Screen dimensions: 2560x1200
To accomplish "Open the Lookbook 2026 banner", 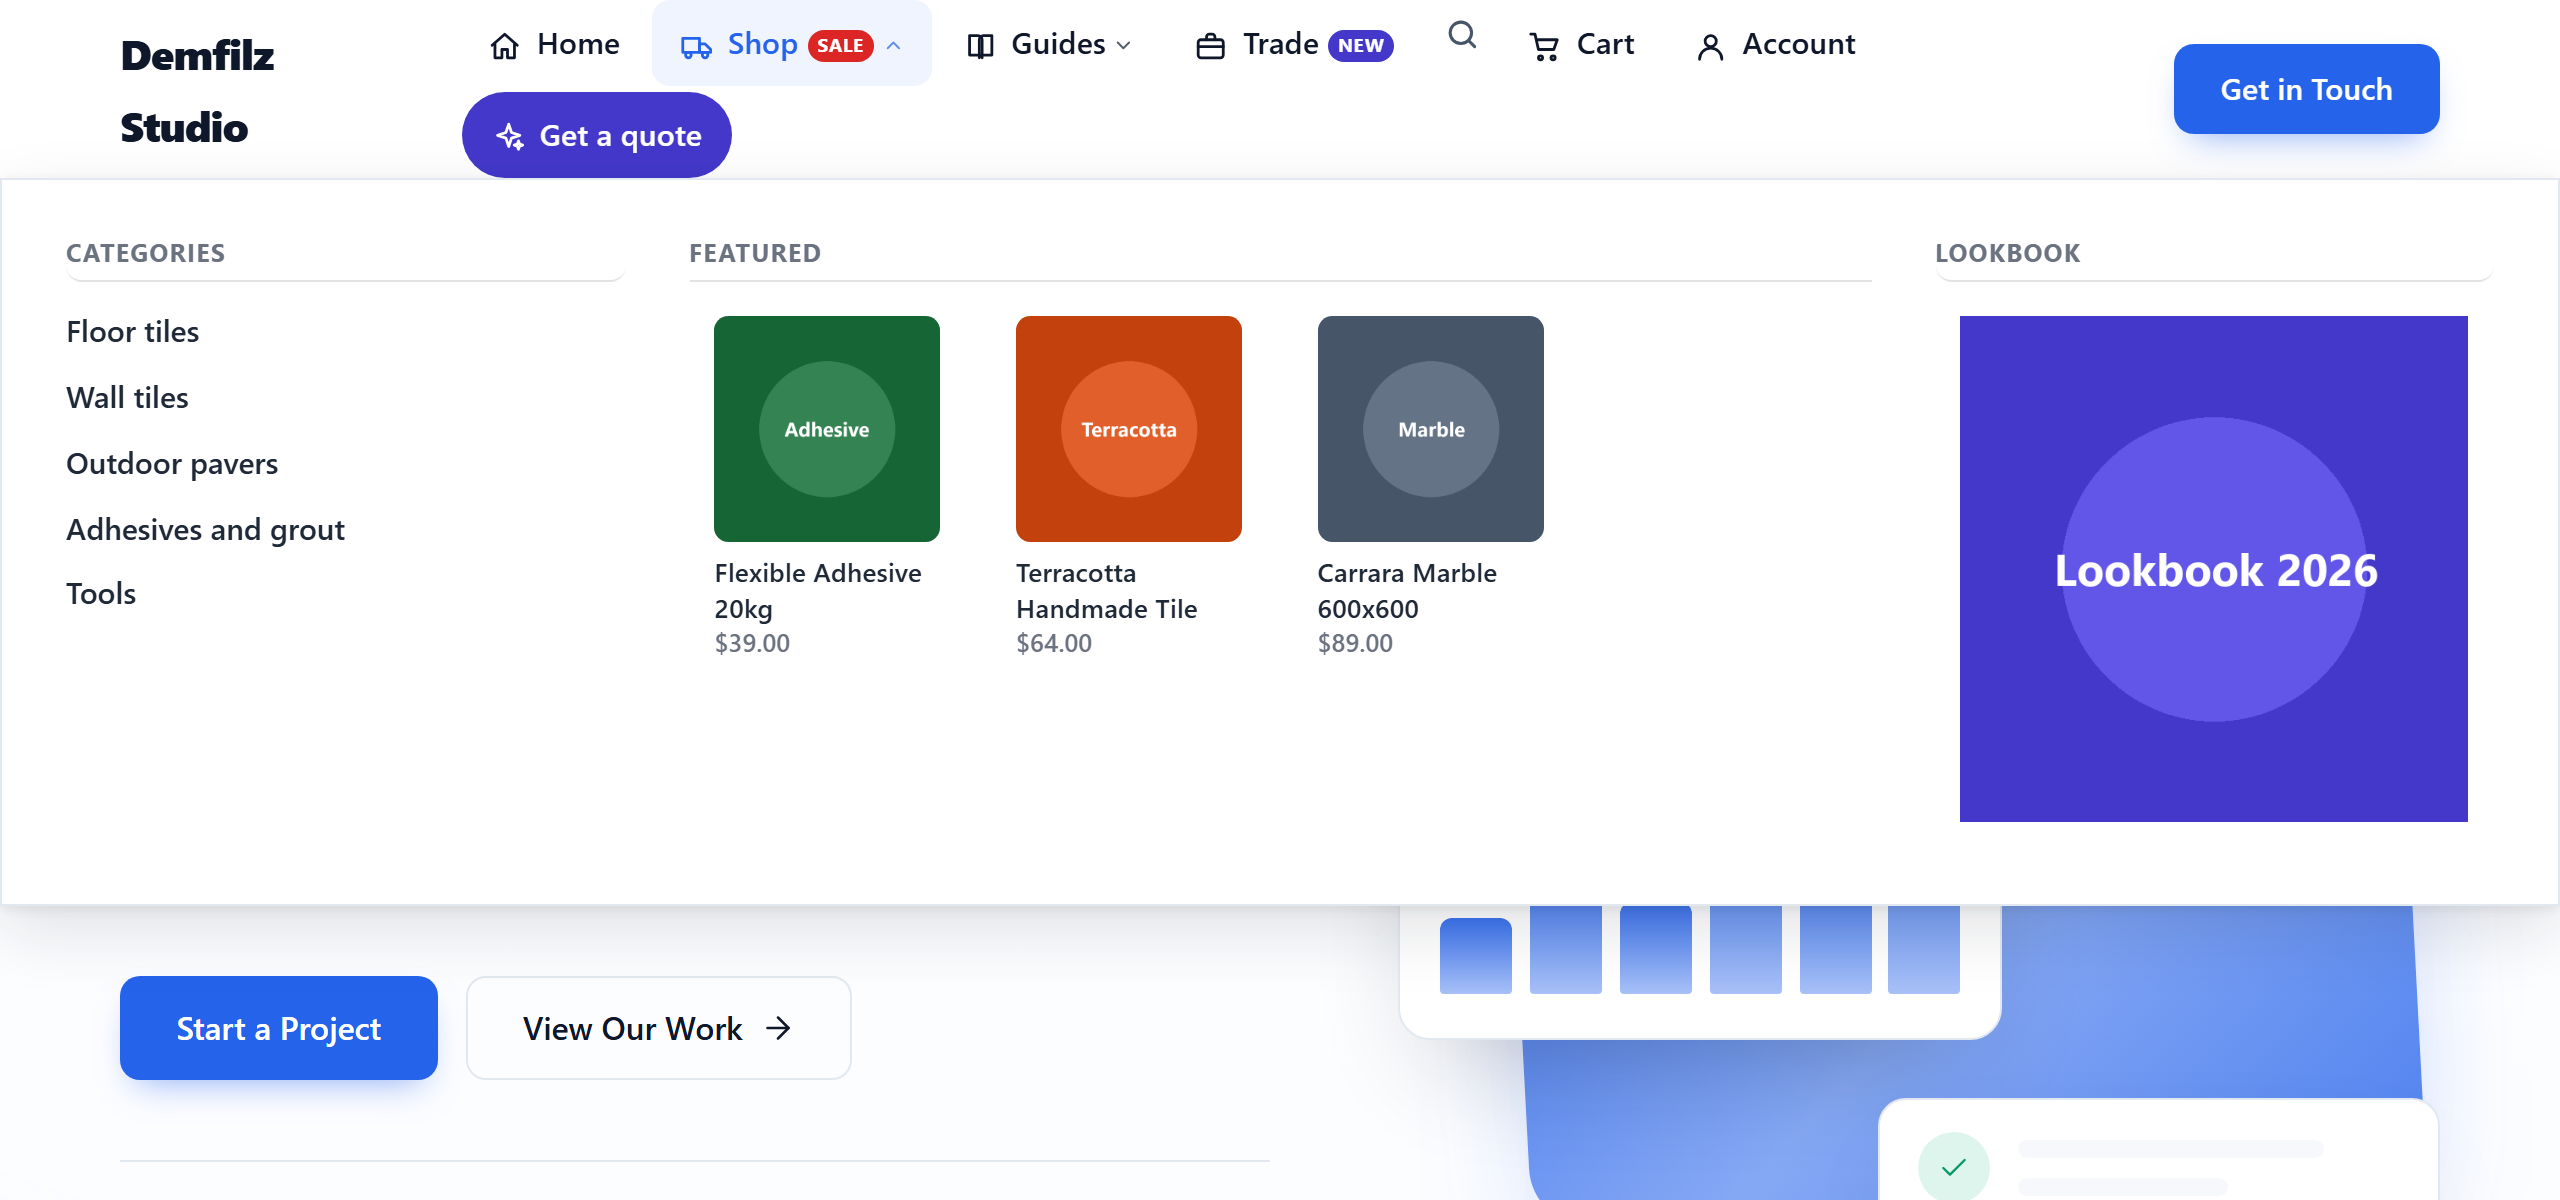I will pyautogui.click(x=2214, y=569).
